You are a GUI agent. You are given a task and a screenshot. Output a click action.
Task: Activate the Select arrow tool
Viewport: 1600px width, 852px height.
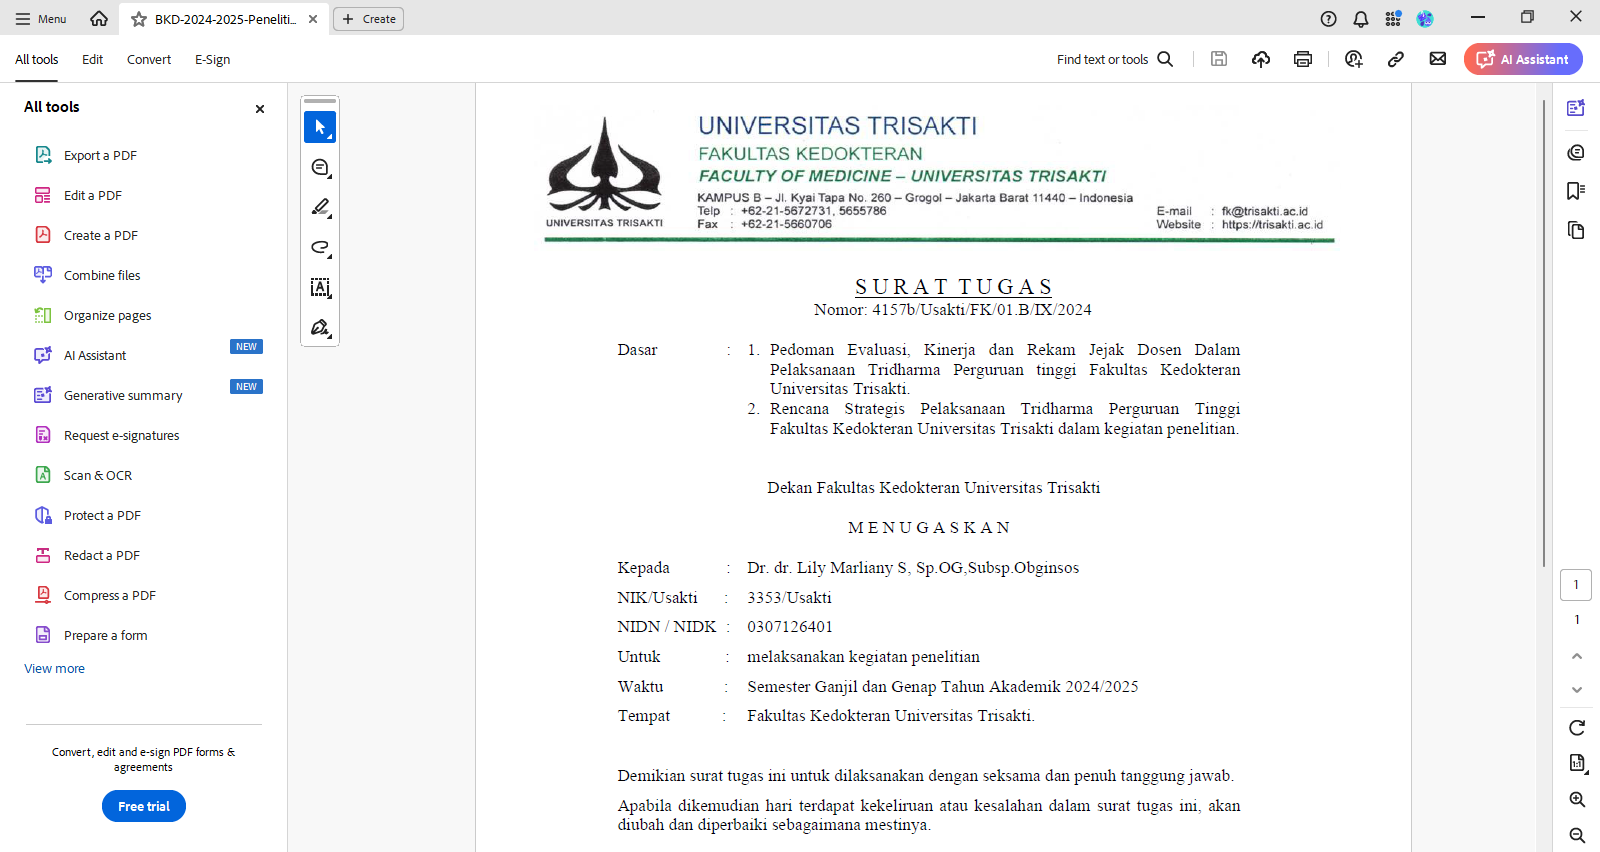coord(320,127)
